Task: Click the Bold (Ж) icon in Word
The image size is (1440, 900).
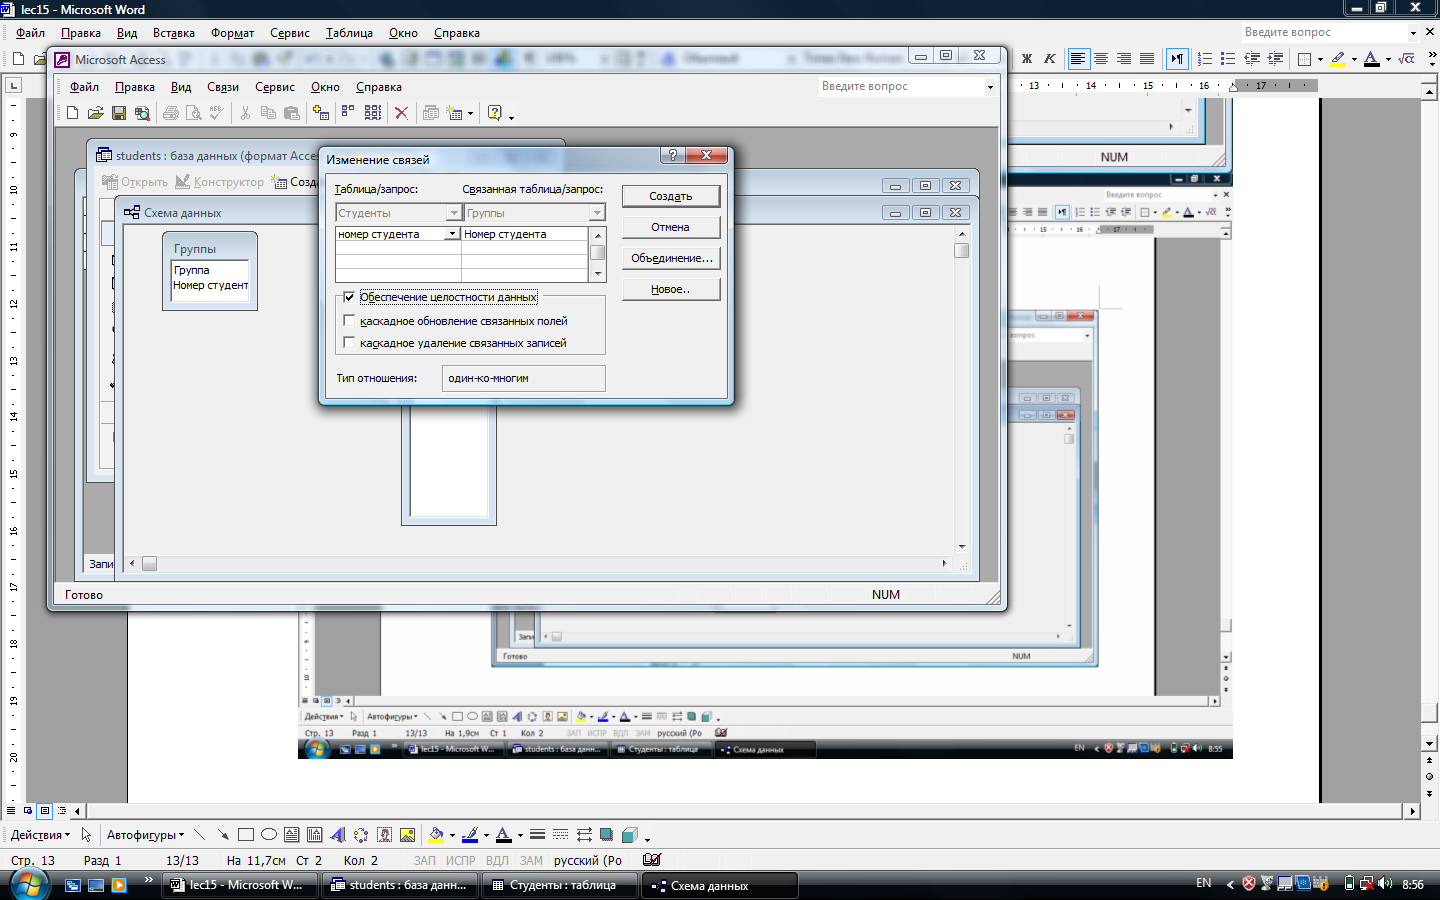Action: [1027, 59]
